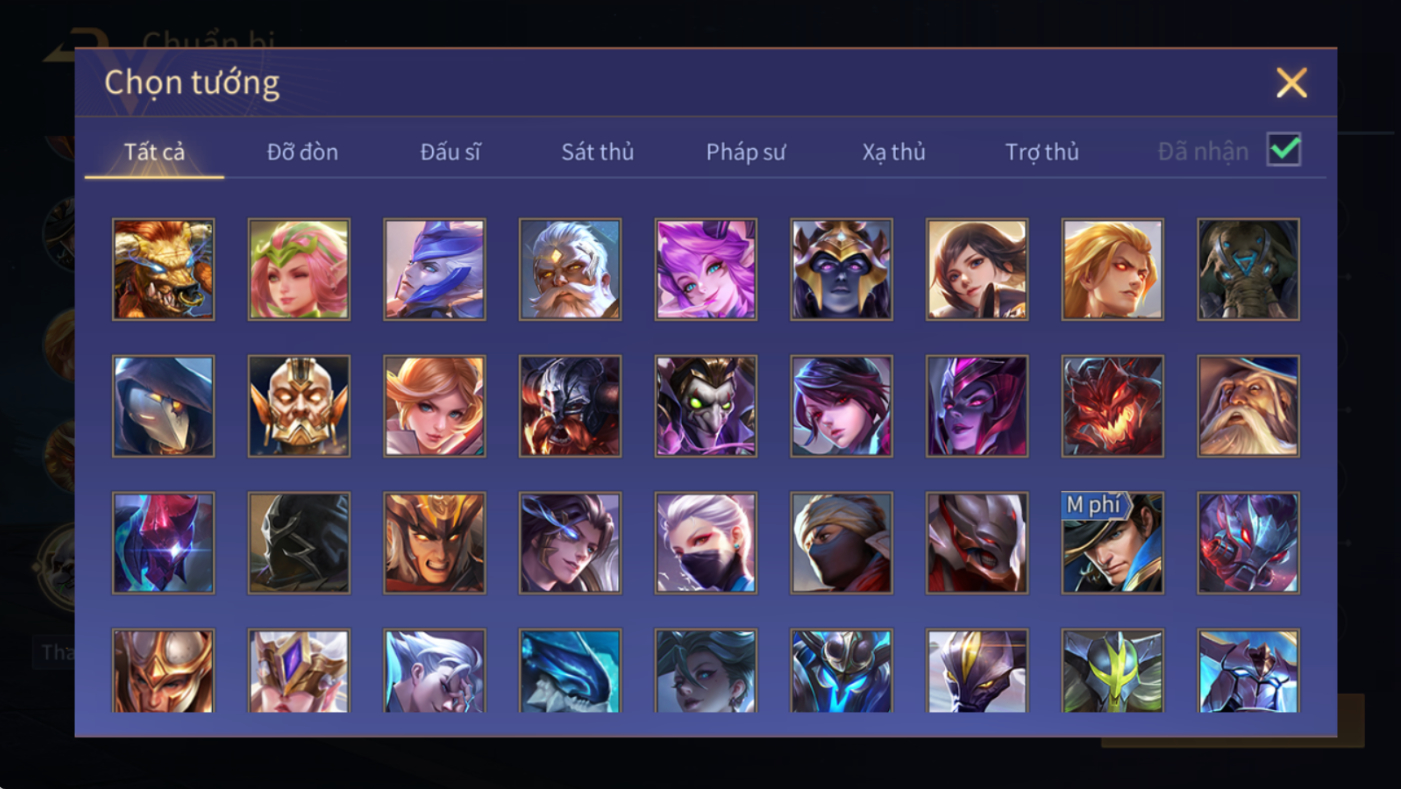This screenshot has height=789, width=1401.
Task: Choose the white-bearded old man hero portrait
Action: (x=570, y=270)
